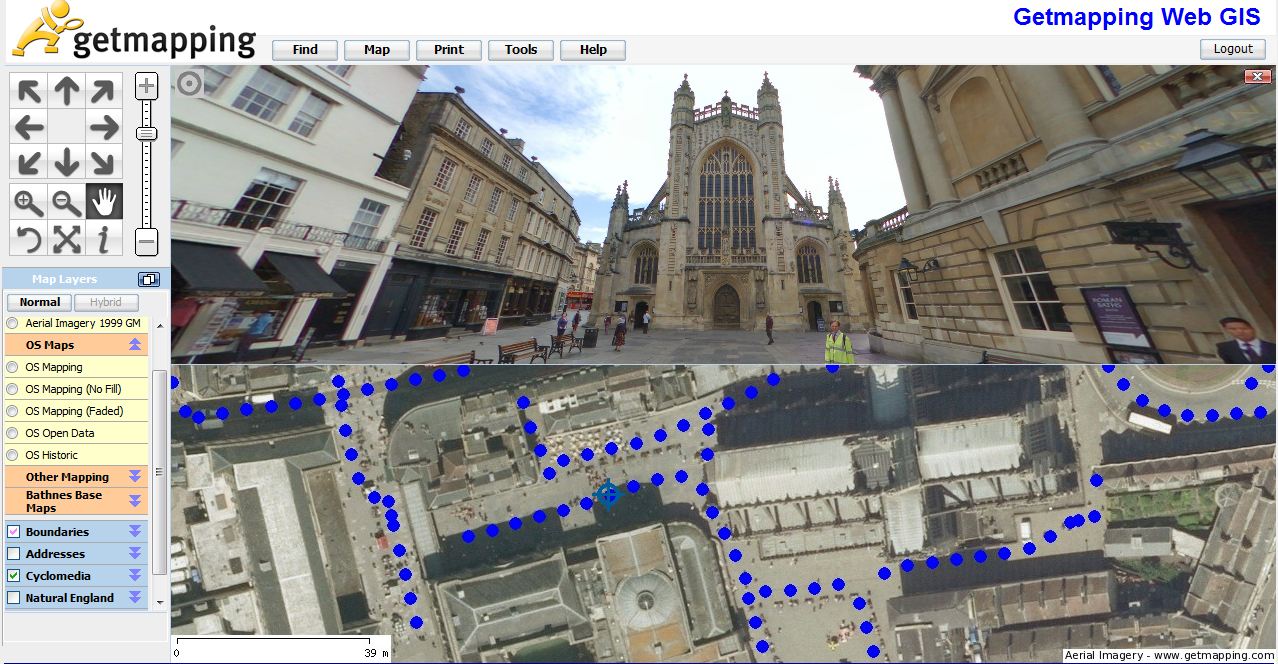Open the Tools menu
1278x664 pixels.
pyautogui.click(x=521, y=50)
